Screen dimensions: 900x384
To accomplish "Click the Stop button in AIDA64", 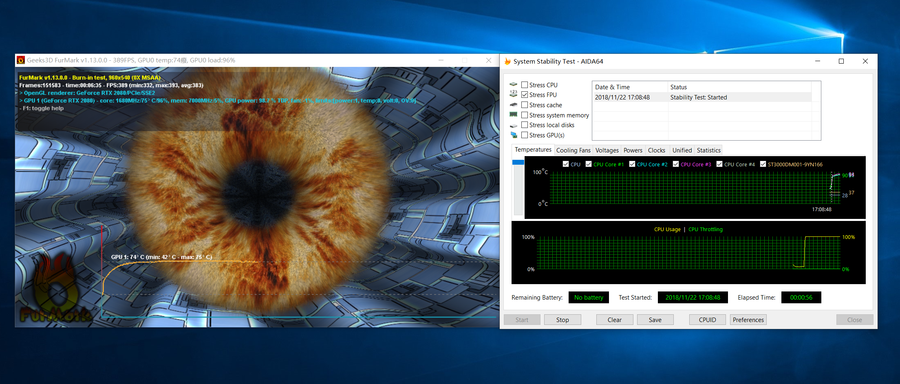I will point(562,320).
